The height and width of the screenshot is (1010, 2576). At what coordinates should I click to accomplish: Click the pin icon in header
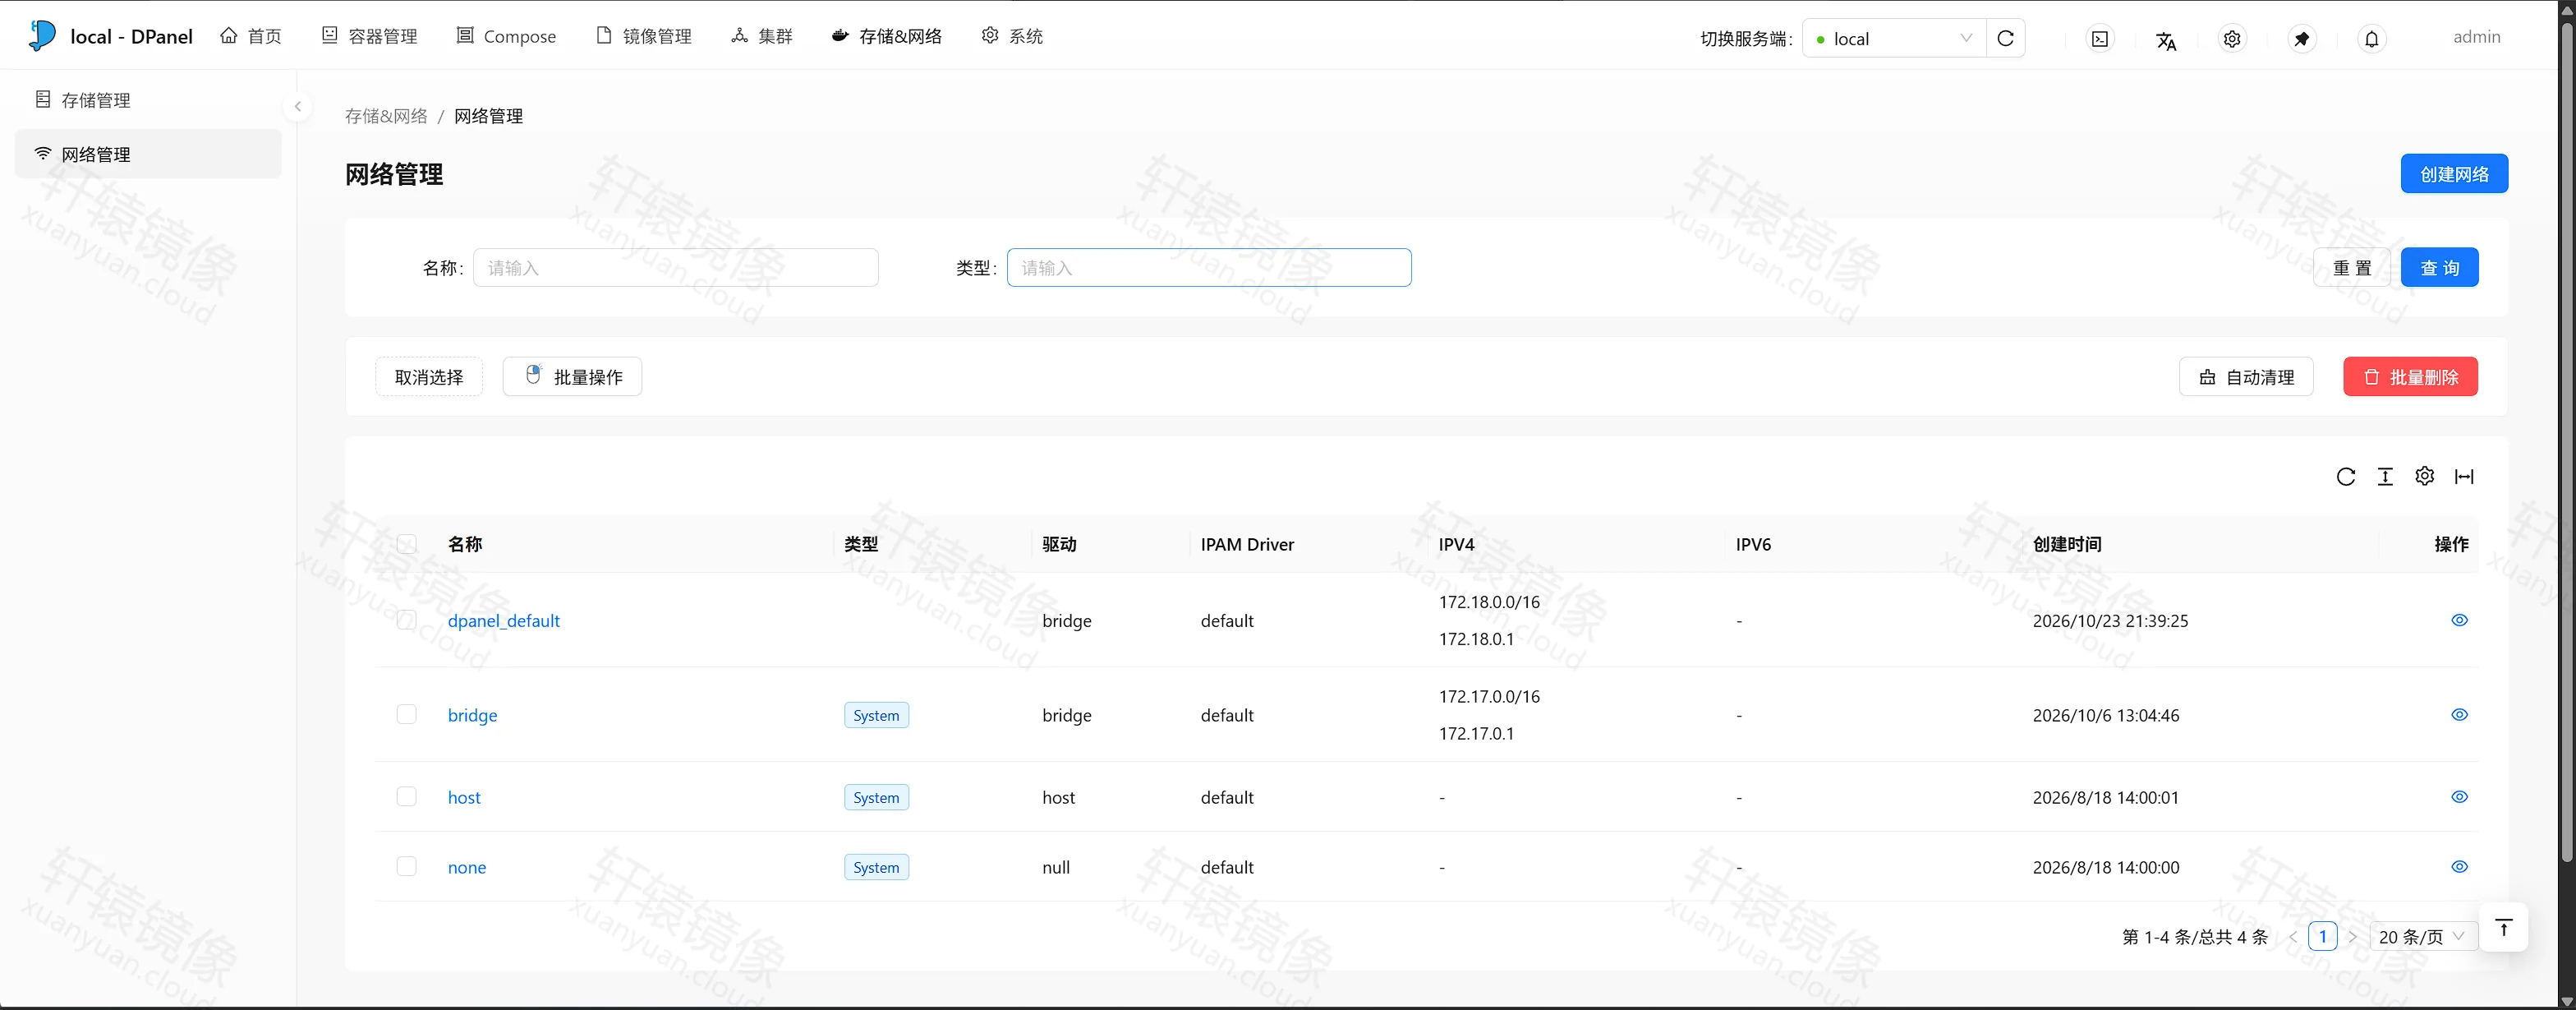click(2302, 39)
